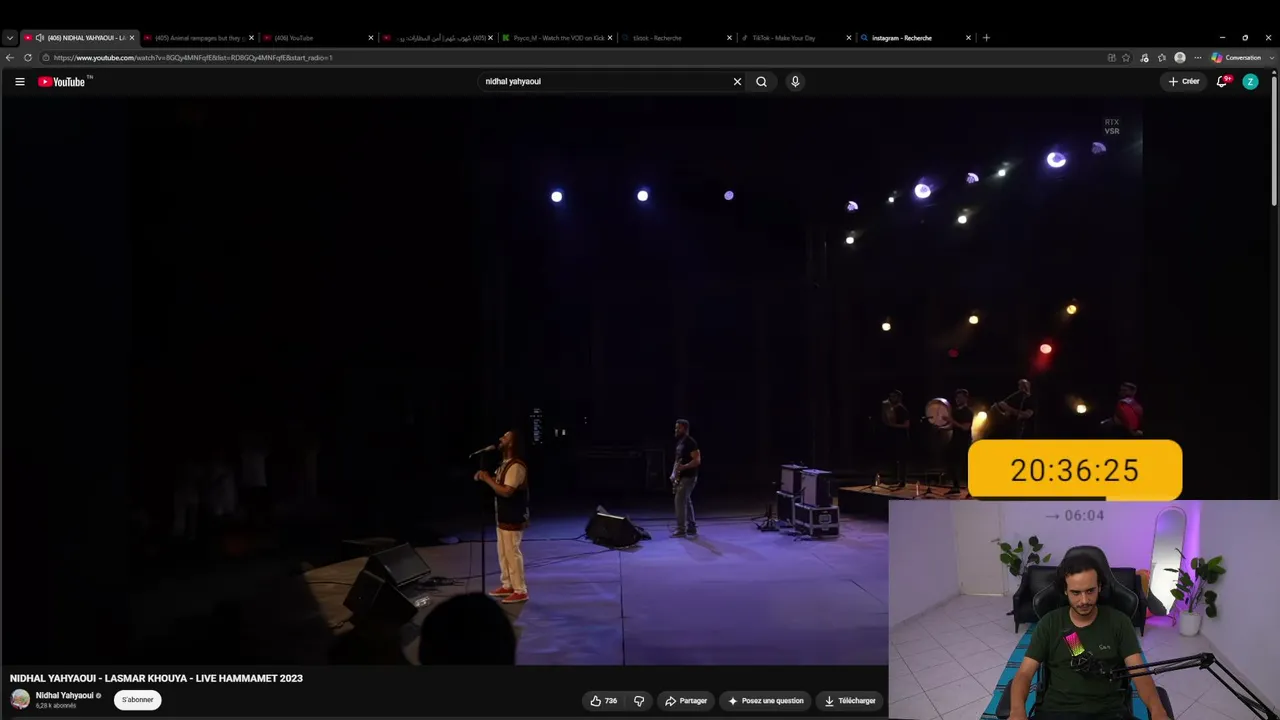Image resolution: width=1280 pixels, height=720 pixels.
Task: Expand the Copilot Conversation dropdown arrow
Action: [1272, 58]
